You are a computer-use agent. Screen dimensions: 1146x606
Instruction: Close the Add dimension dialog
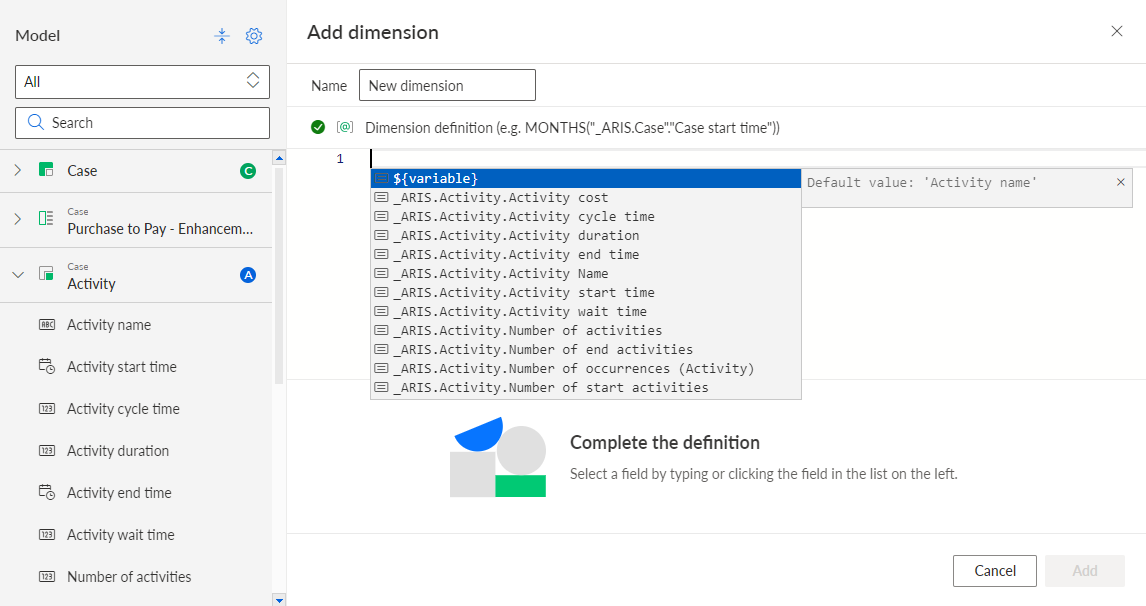[x=1117, y=31]
